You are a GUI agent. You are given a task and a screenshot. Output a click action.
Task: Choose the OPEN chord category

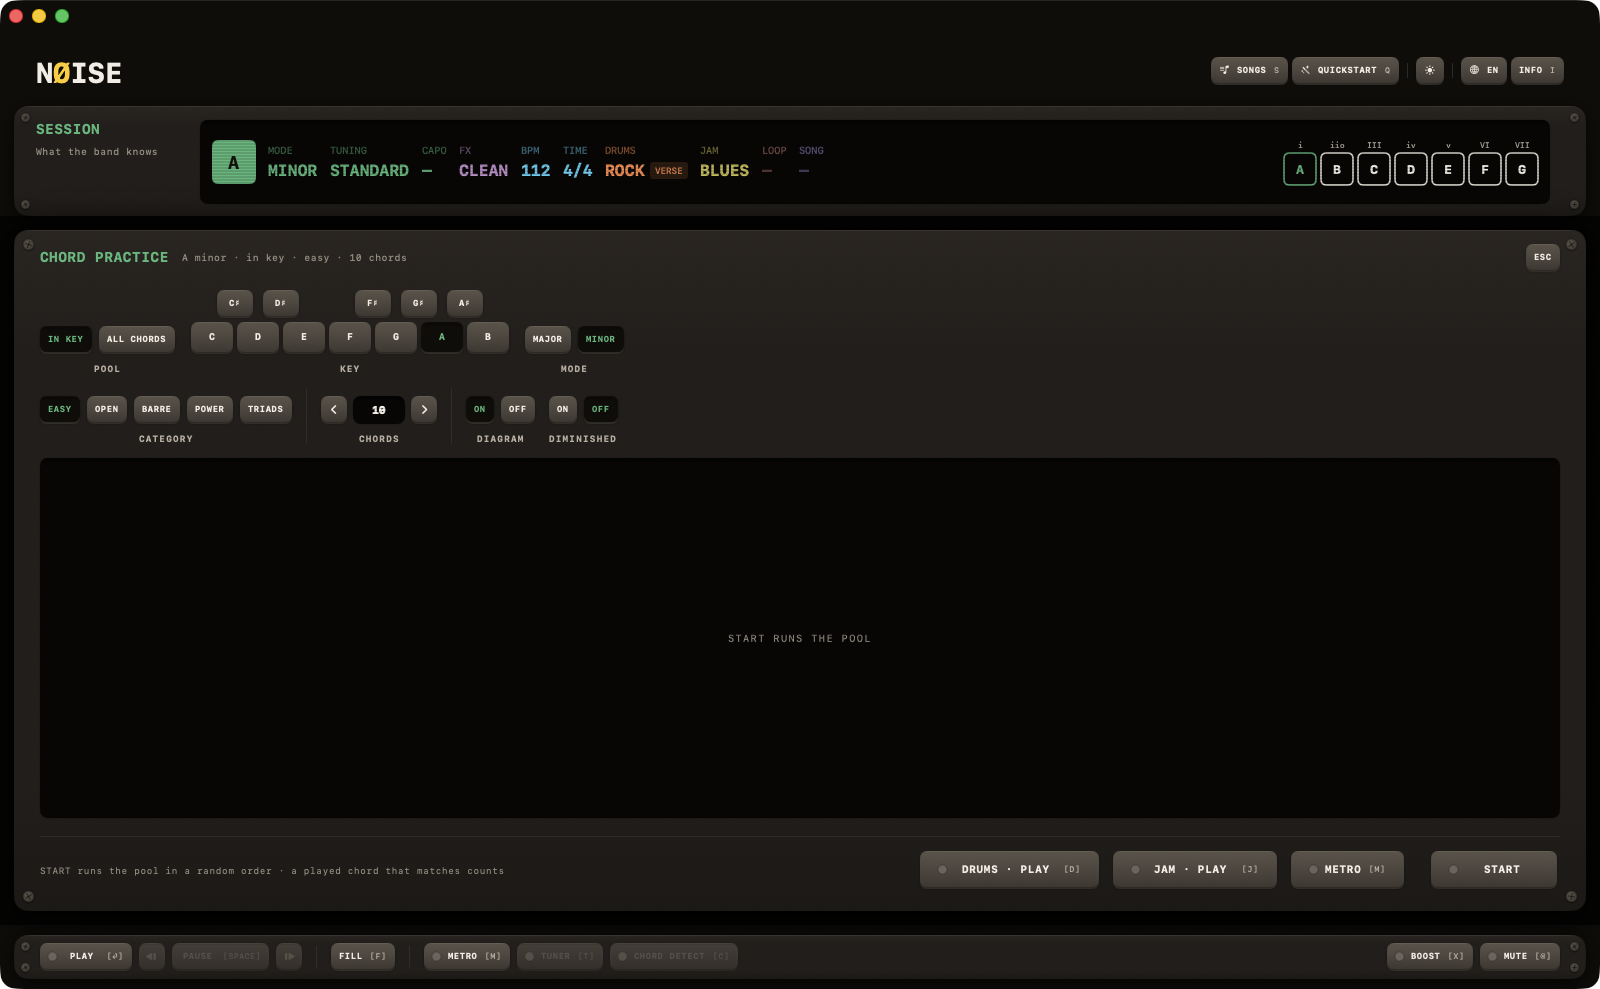[x=107, y=409]
